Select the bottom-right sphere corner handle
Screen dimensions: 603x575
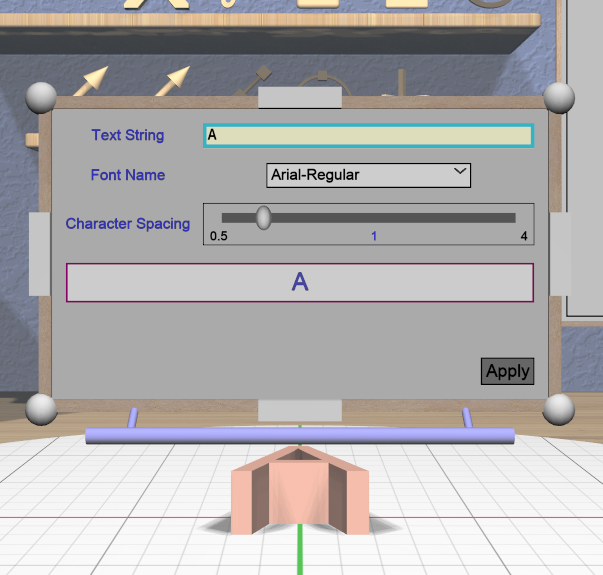coord(559,409)
